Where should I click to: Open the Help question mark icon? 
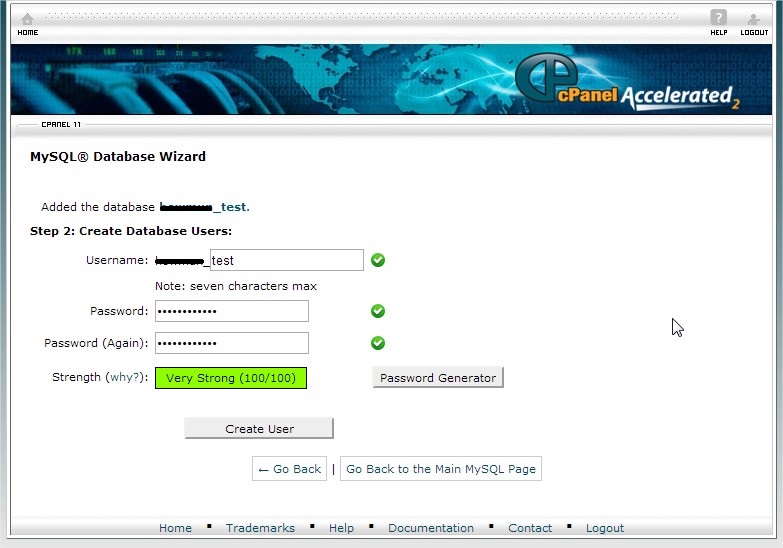click(x=718, y=17)
